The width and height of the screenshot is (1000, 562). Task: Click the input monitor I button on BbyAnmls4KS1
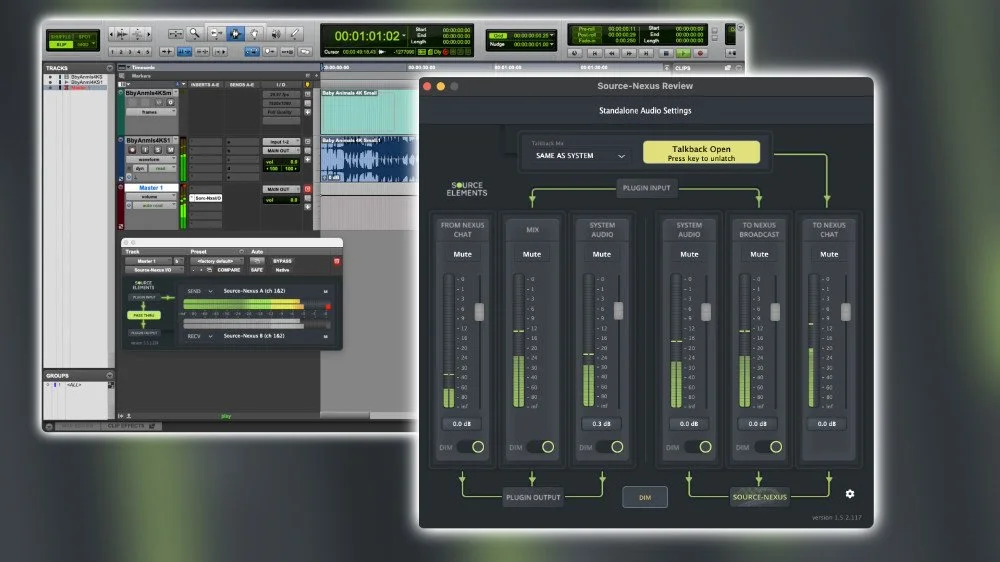[x=145, y=150]
